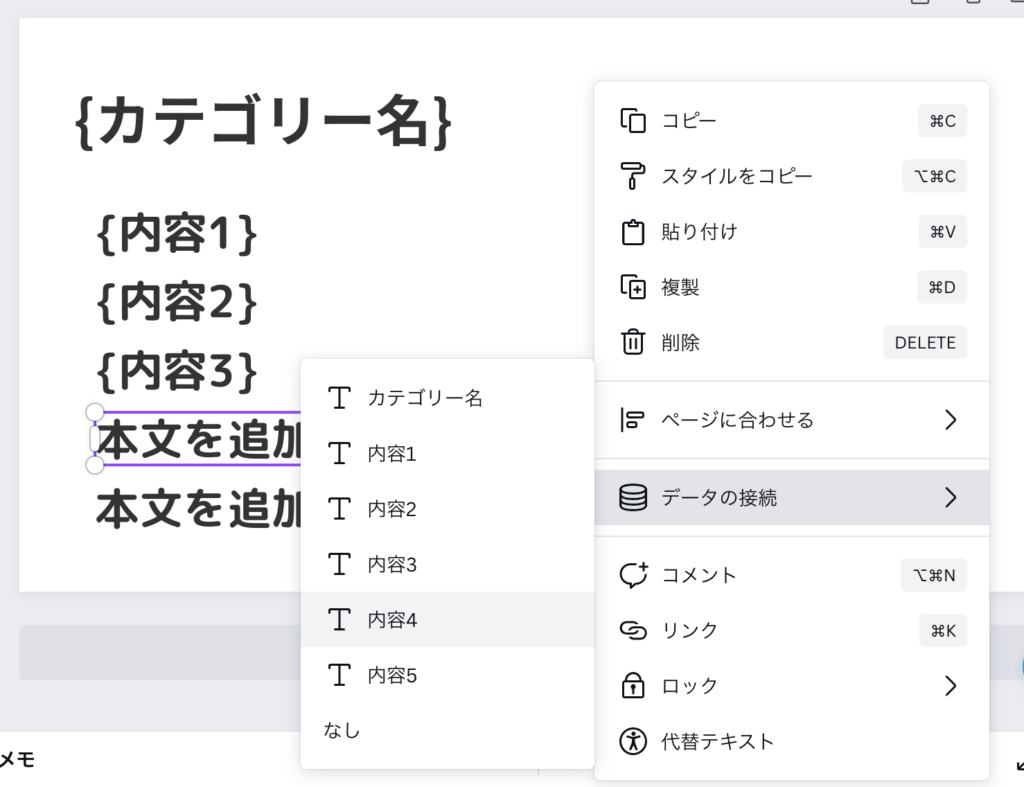The width and height of the screenshot is (1024, 787).
Task: Click the clipboard paste icon
Action: (x=633, y=232)
